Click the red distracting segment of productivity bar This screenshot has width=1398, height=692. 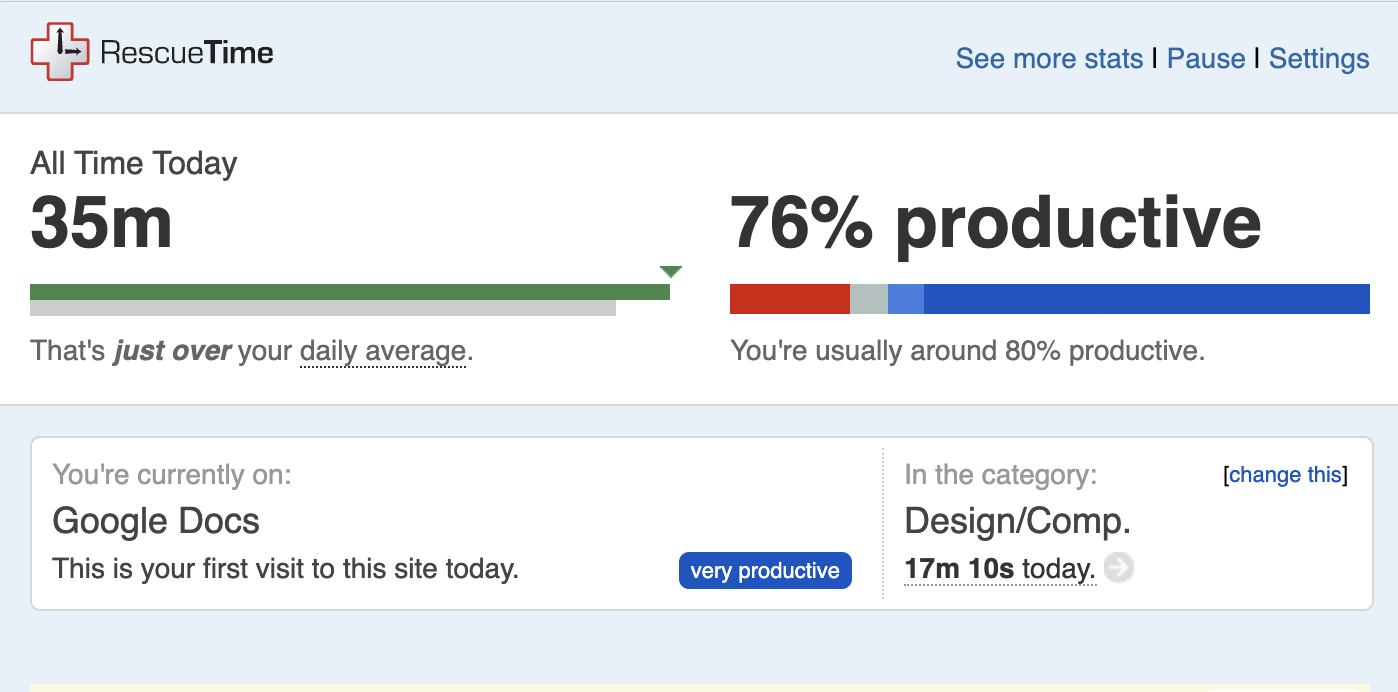[x=790, y=299]
